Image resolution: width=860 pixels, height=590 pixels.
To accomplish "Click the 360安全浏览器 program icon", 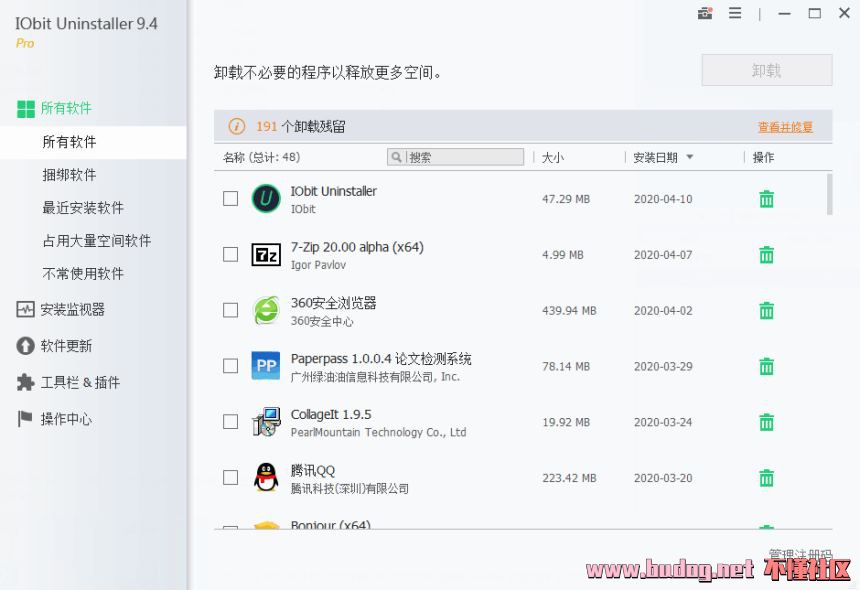I will pyautogui.click(x=266, y=310).
